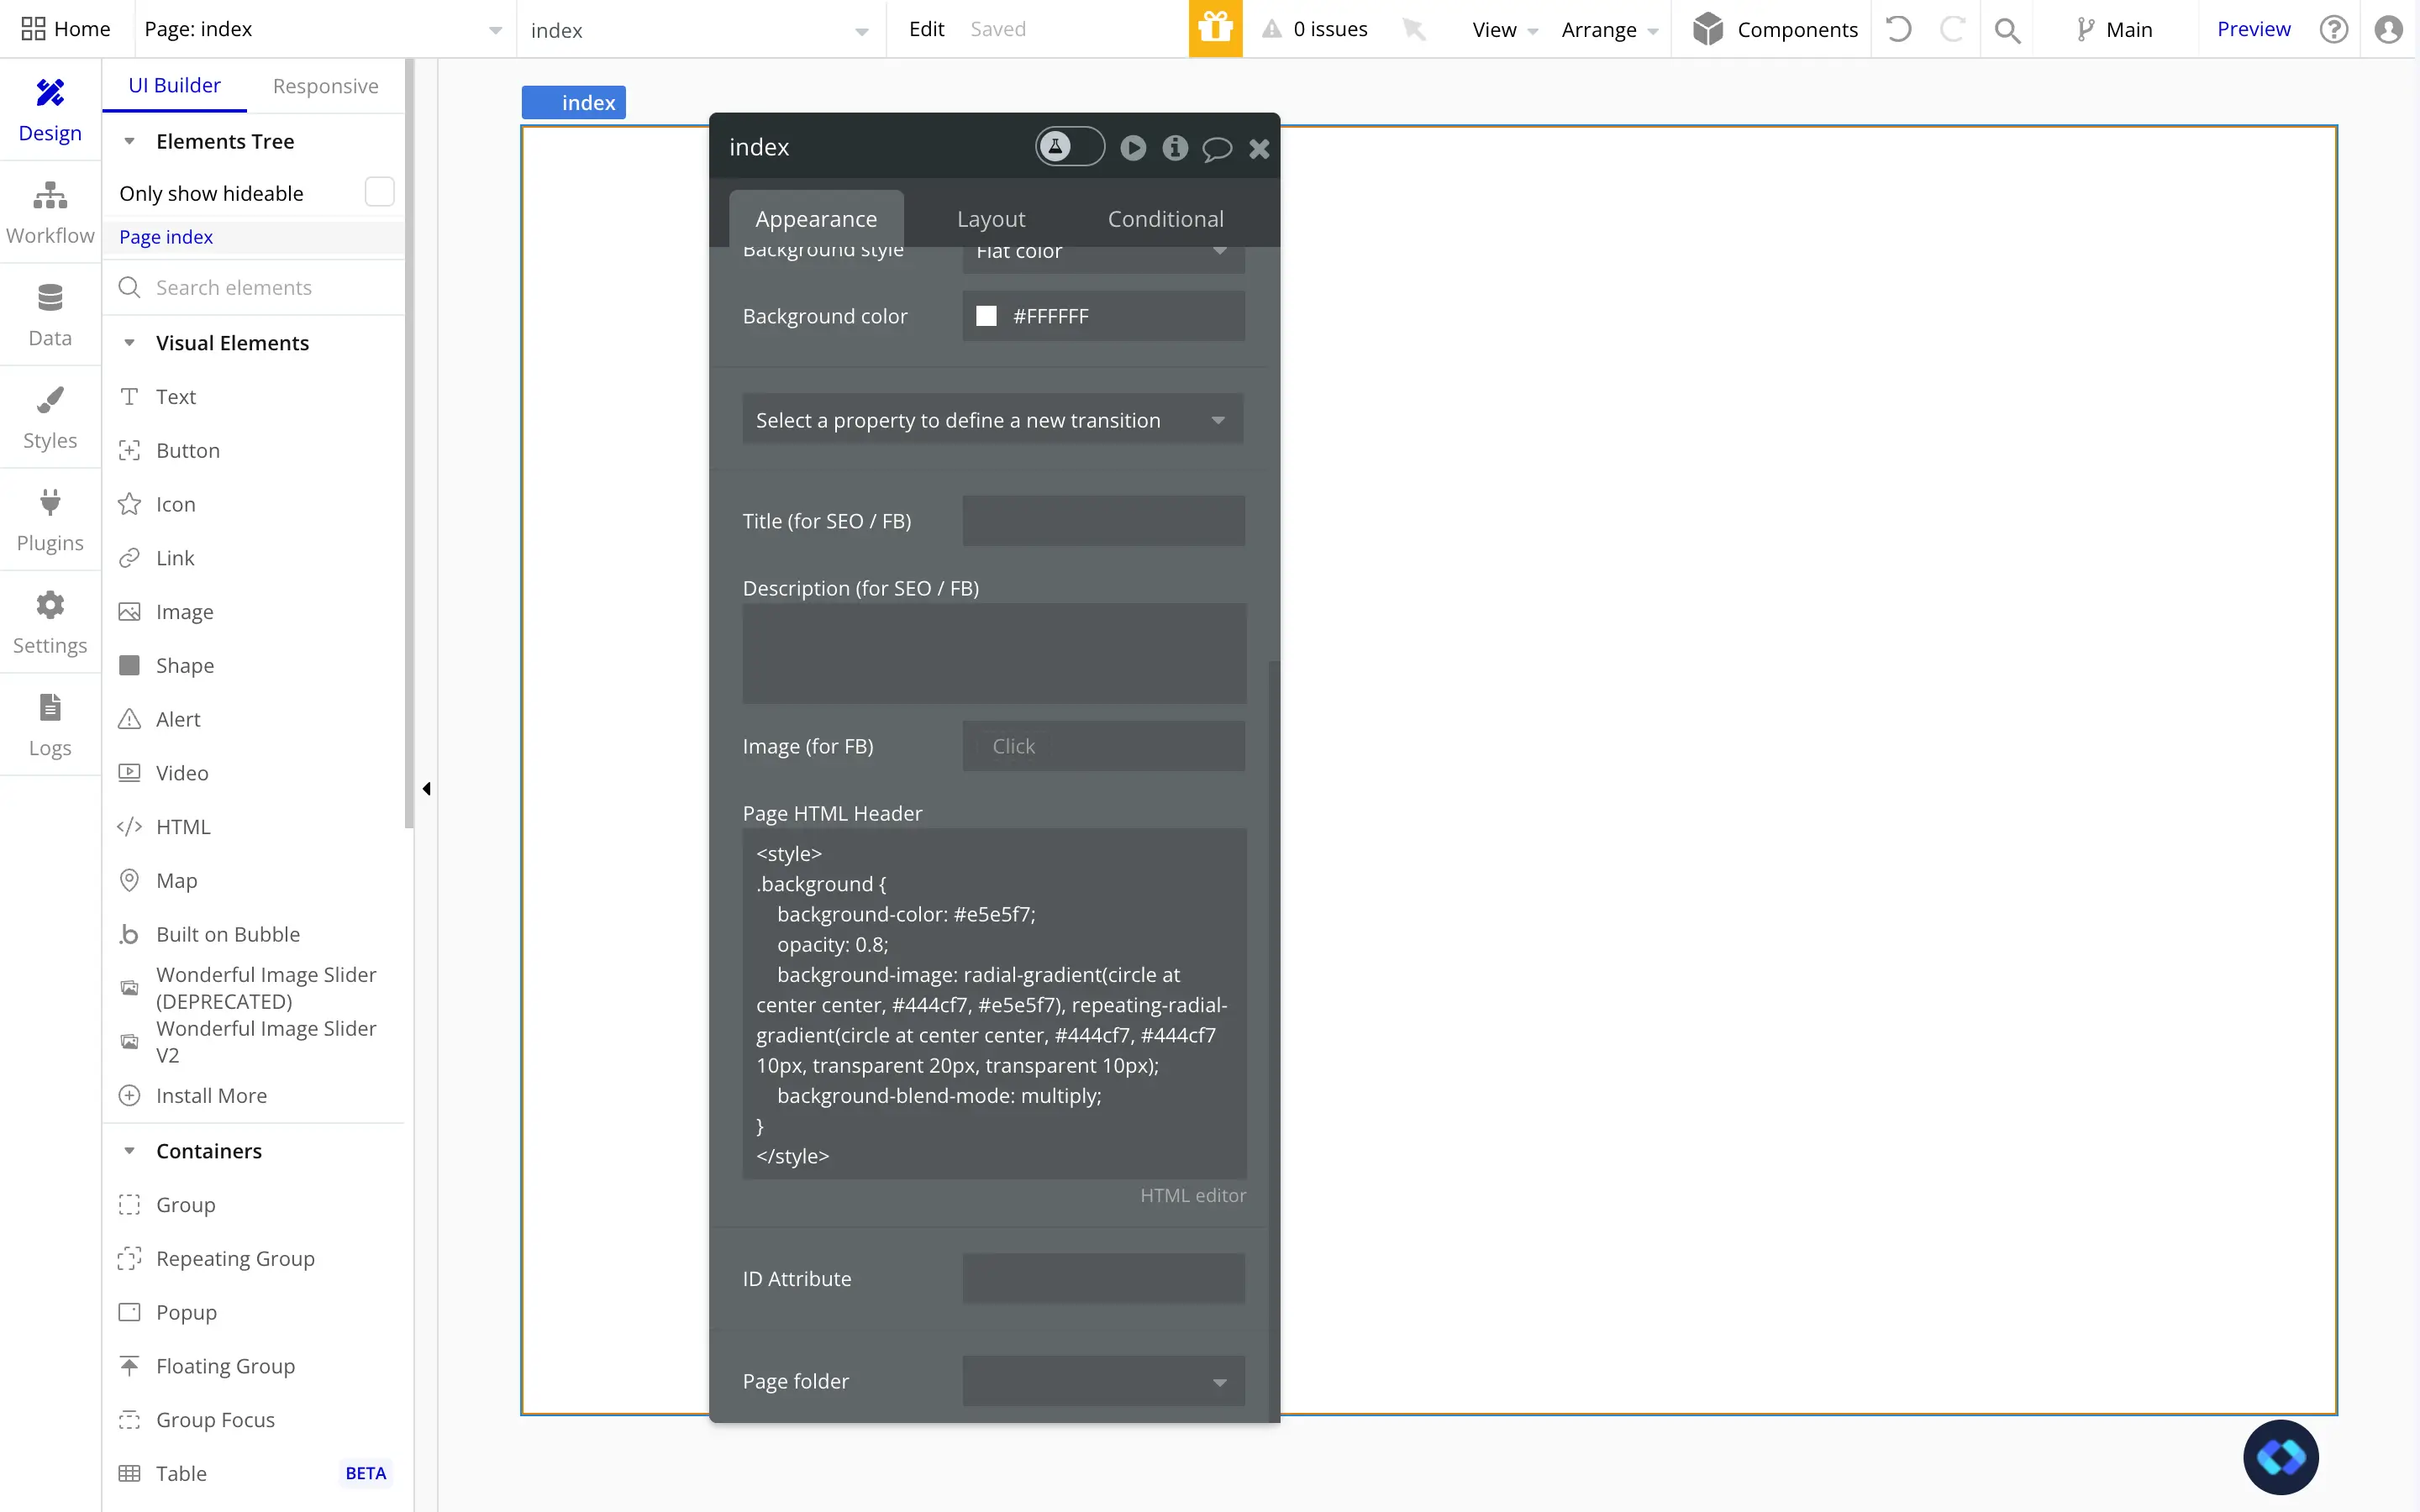
Task: Open the Page folder dropdown
Action: click(x=1103, y=1381)
